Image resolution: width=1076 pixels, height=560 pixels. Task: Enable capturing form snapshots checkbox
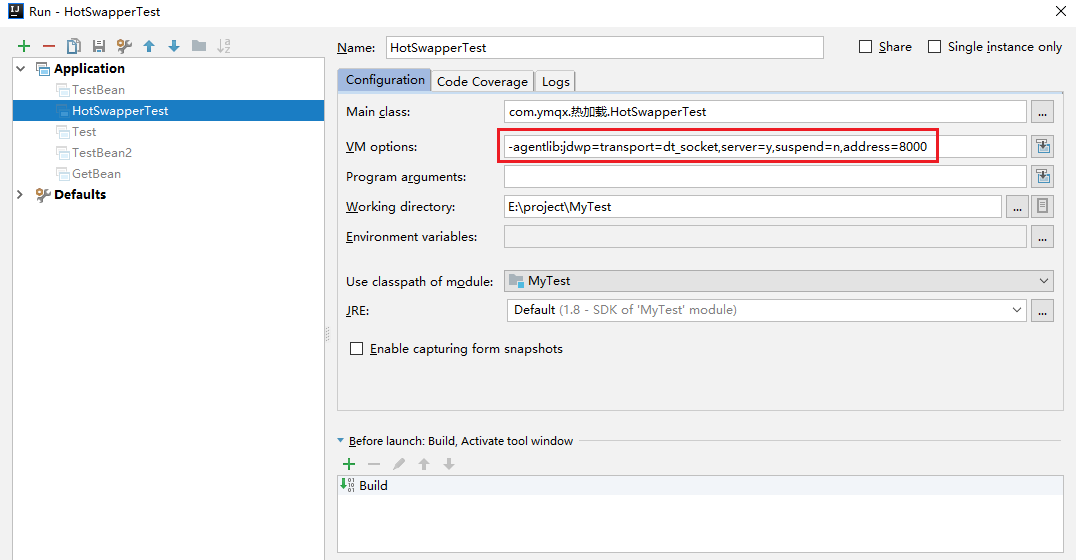(x=356, y=349)
